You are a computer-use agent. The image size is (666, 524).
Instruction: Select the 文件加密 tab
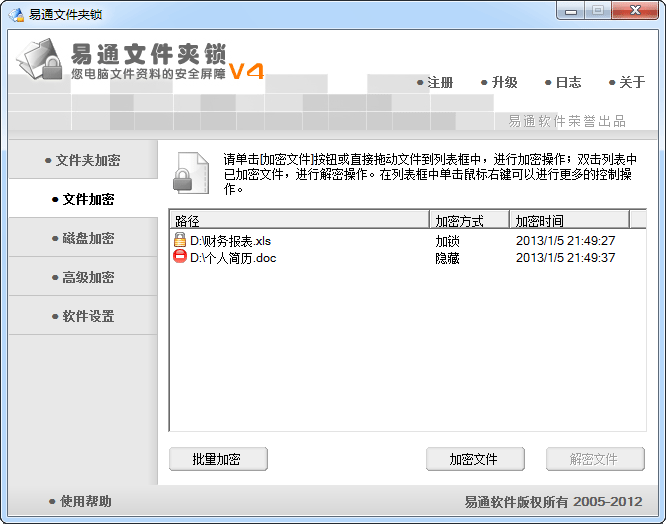click(x=83, y=199)
